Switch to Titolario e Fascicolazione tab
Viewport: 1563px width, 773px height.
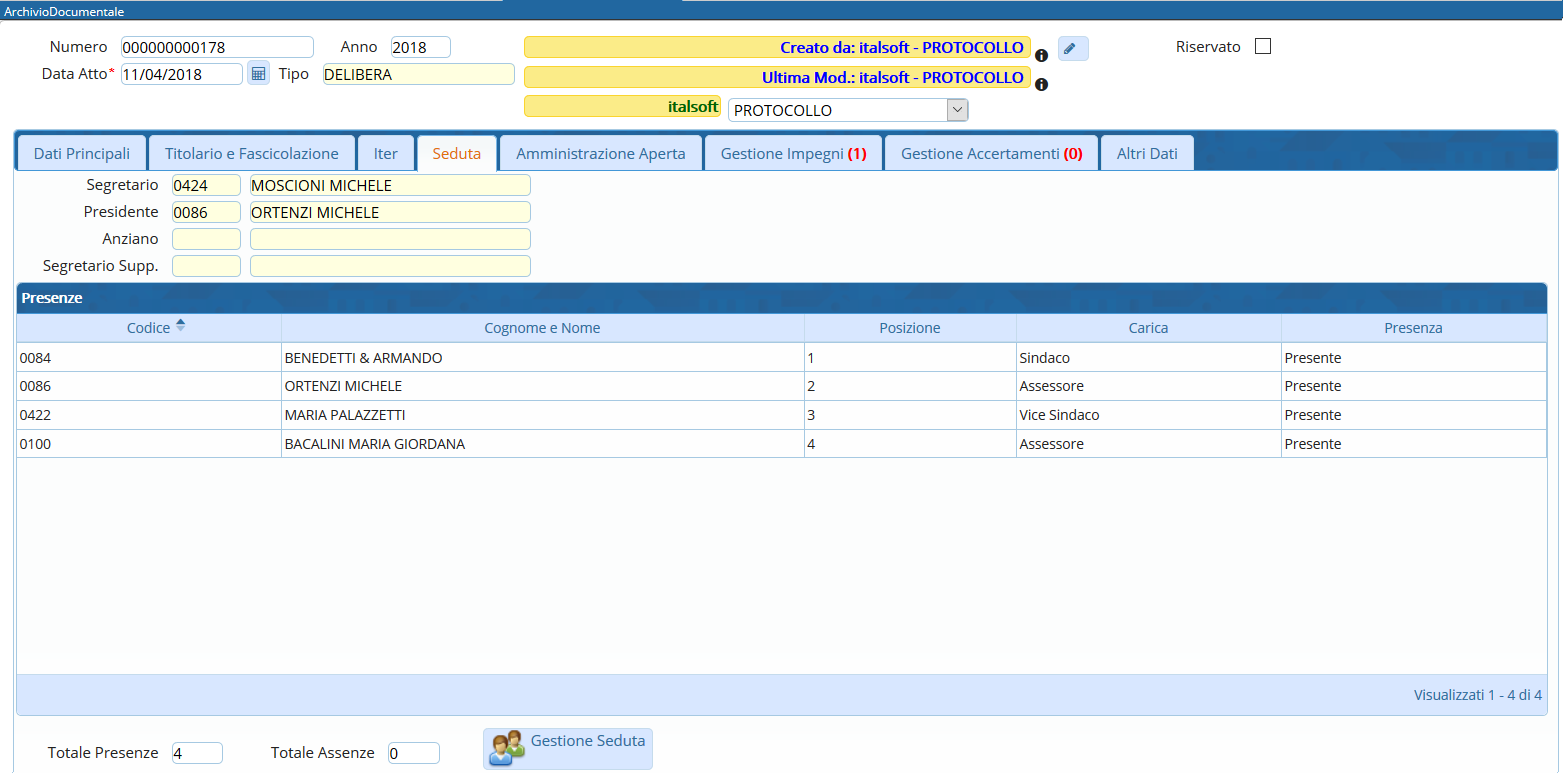click(251, 154)
